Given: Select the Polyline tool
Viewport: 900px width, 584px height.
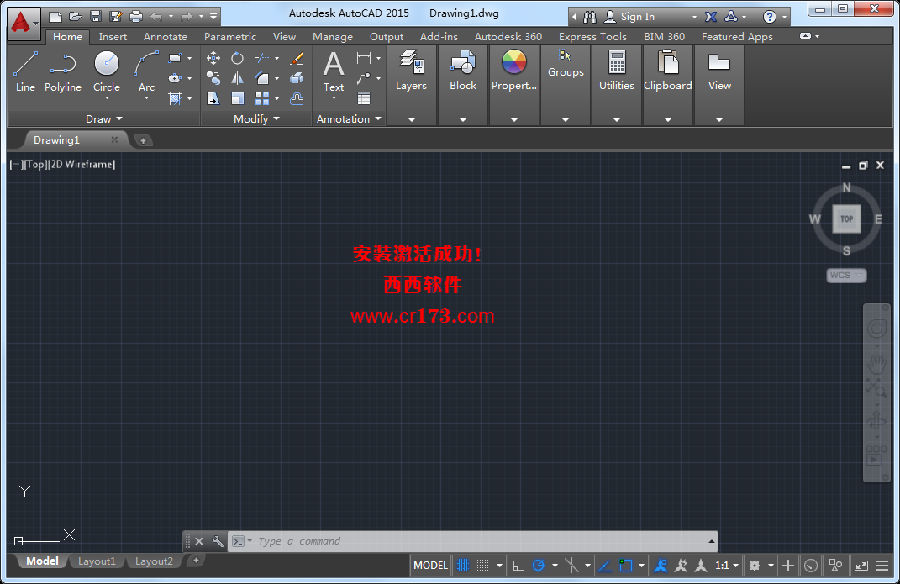Looking at the screenshot, I should pos(63,71).
